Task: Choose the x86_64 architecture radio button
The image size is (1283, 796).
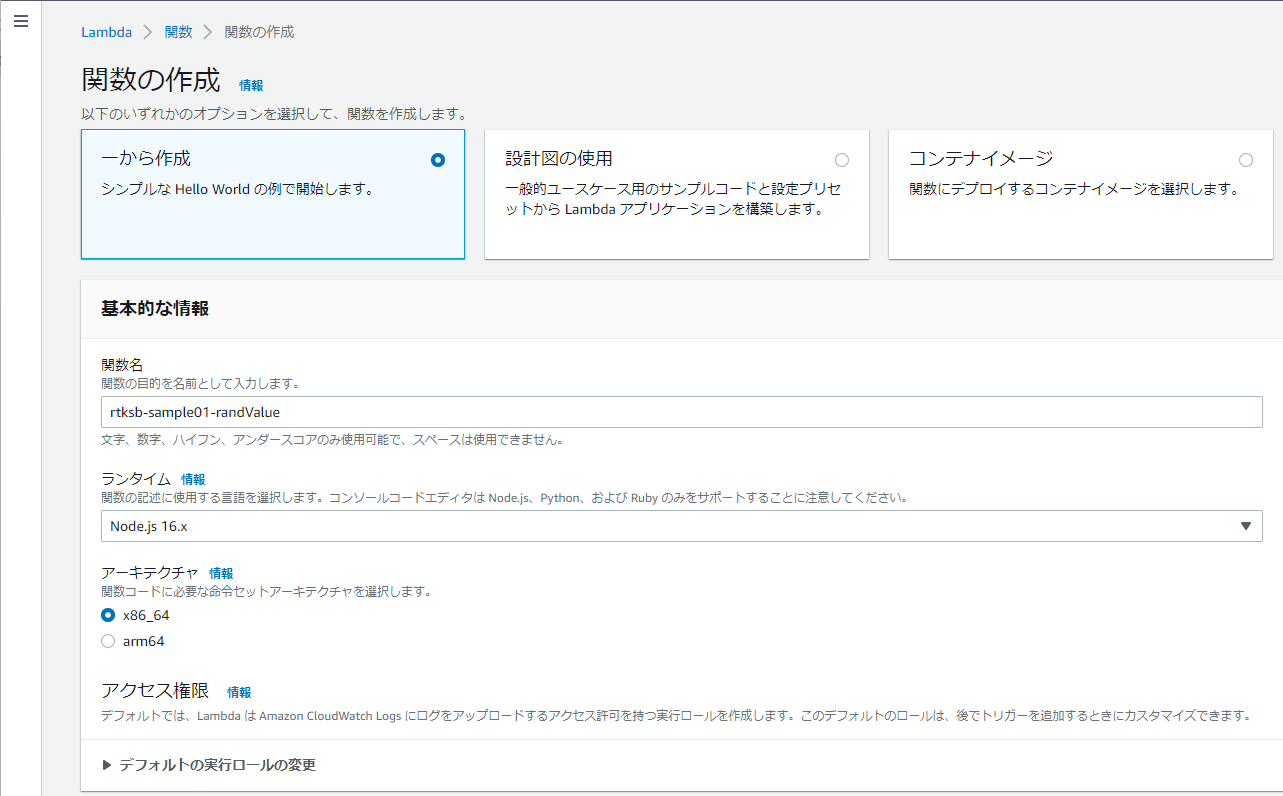Action: (x=108, y=615)
